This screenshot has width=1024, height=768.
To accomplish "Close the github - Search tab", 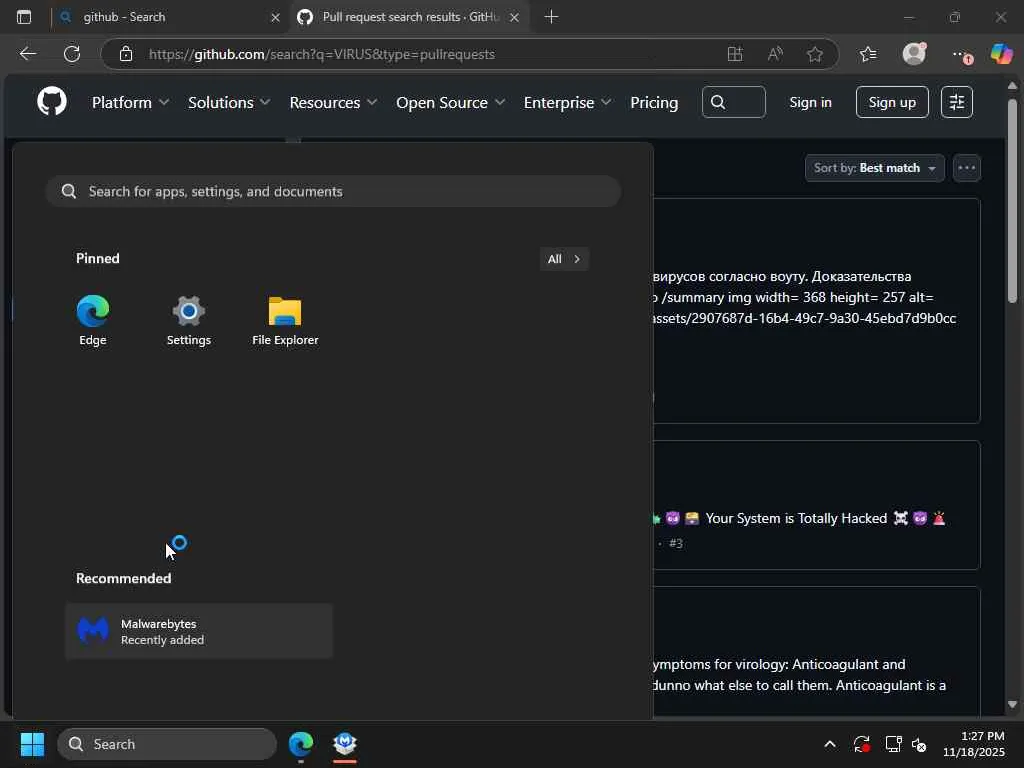I will [276, 18].
